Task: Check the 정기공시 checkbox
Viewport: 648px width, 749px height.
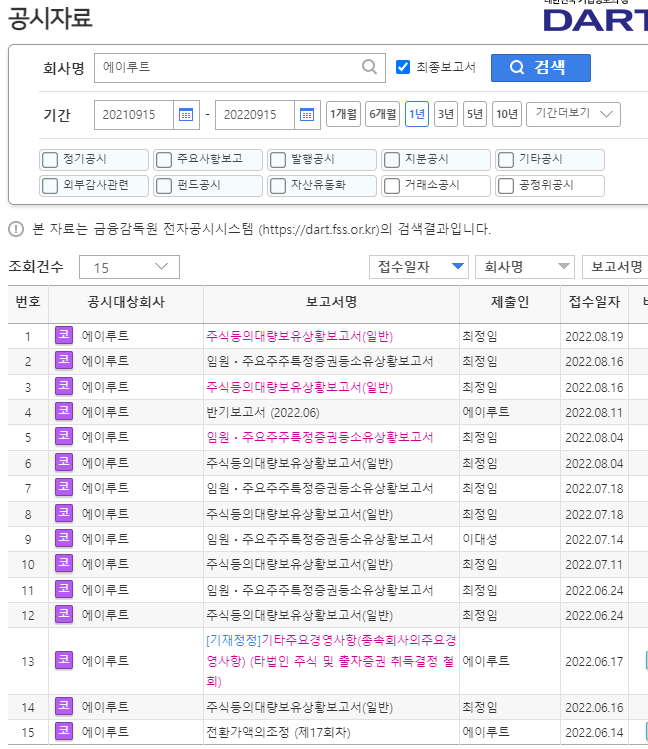Action: (50, 160)
